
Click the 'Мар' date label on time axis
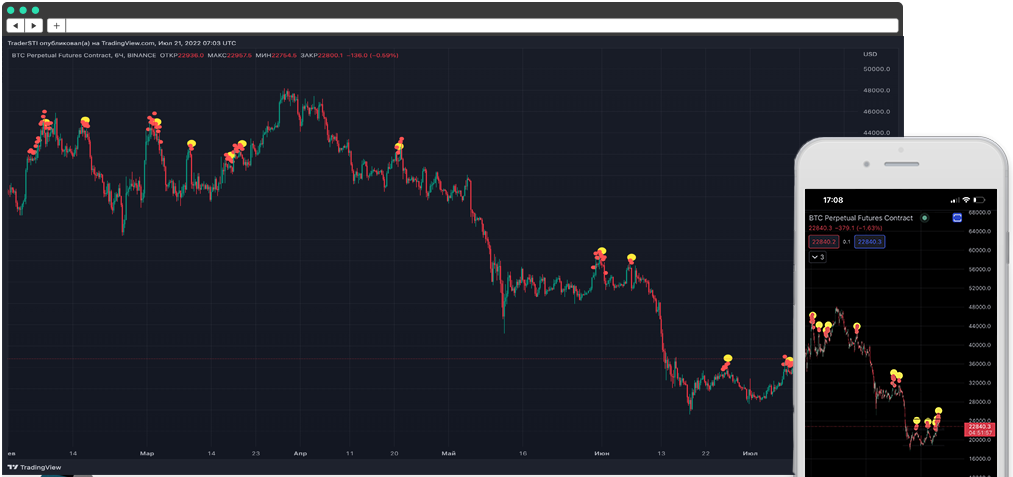147,454
